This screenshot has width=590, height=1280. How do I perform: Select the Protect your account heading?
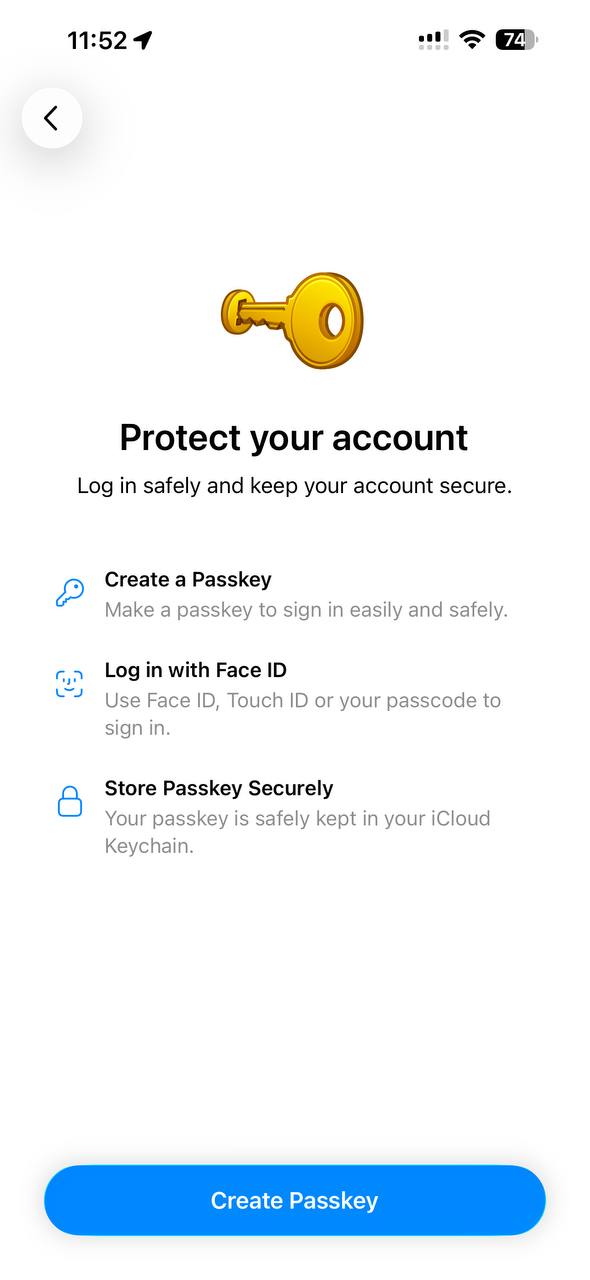294,438
